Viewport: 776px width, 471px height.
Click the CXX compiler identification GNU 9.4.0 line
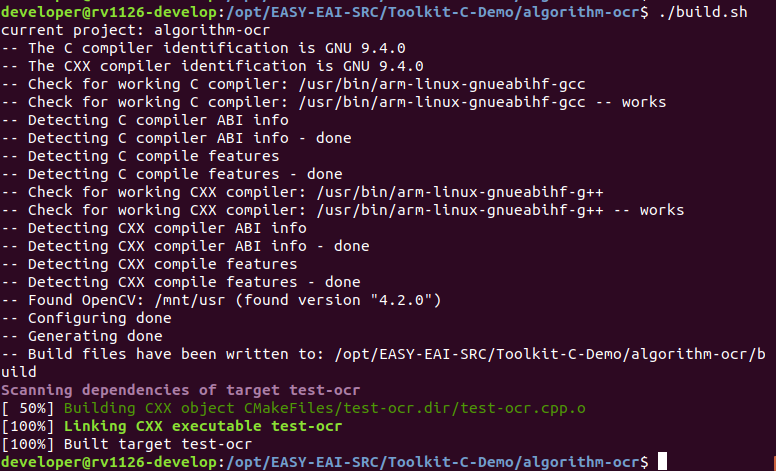[212, 66]
